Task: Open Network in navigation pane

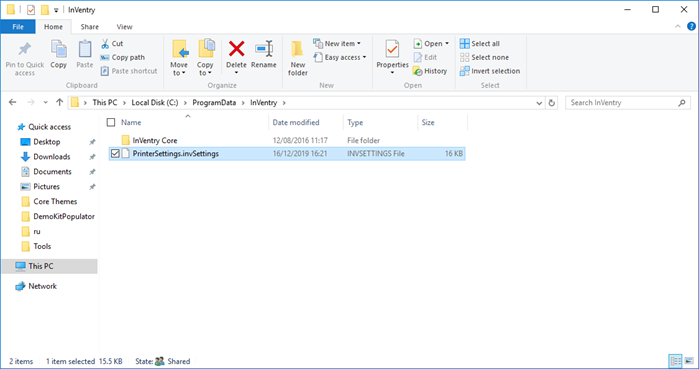Action: (42, 286)
